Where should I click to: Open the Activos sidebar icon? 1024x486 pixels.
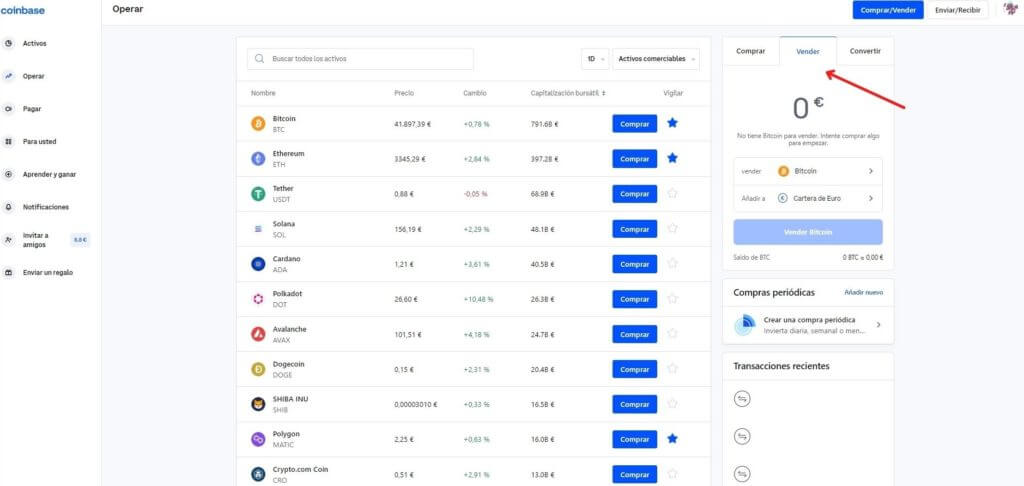(8, 44)
